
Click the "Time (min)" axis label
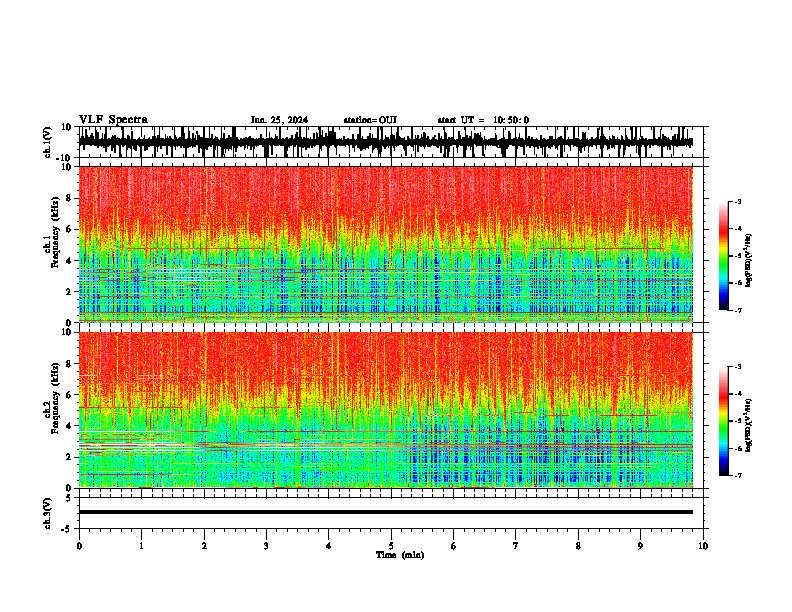400,555
